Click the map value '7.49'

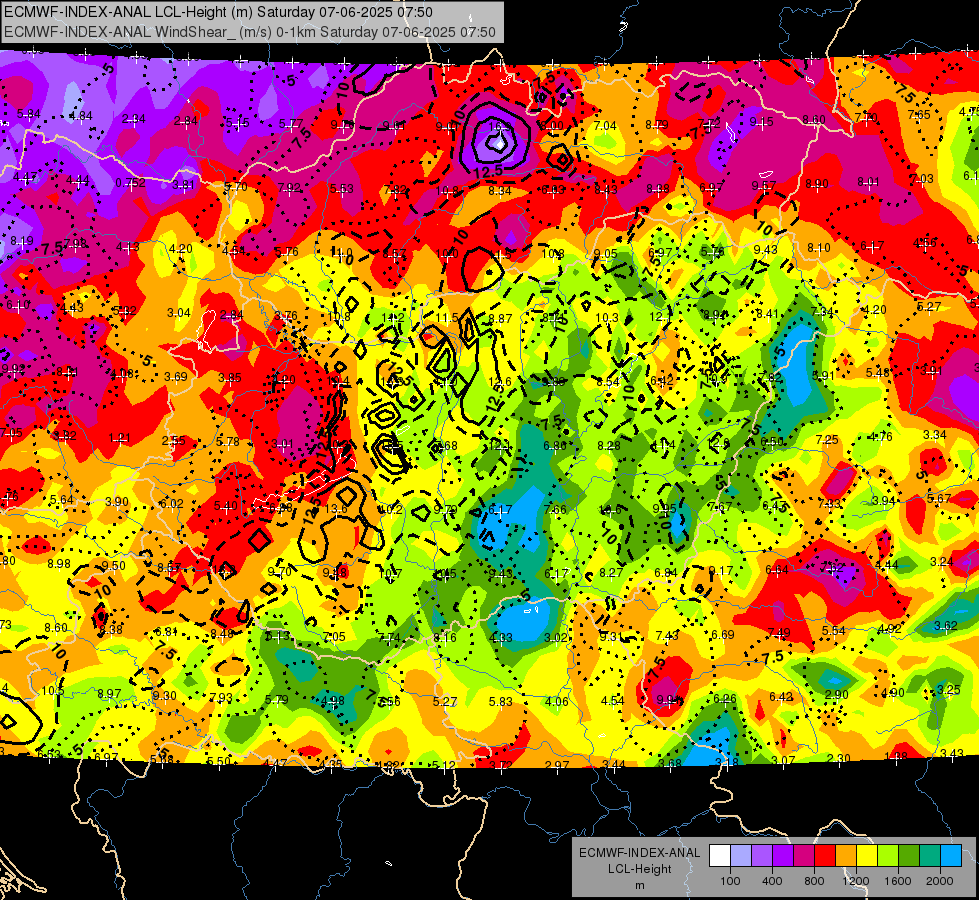pyautogui.click(x=779, y=633)
